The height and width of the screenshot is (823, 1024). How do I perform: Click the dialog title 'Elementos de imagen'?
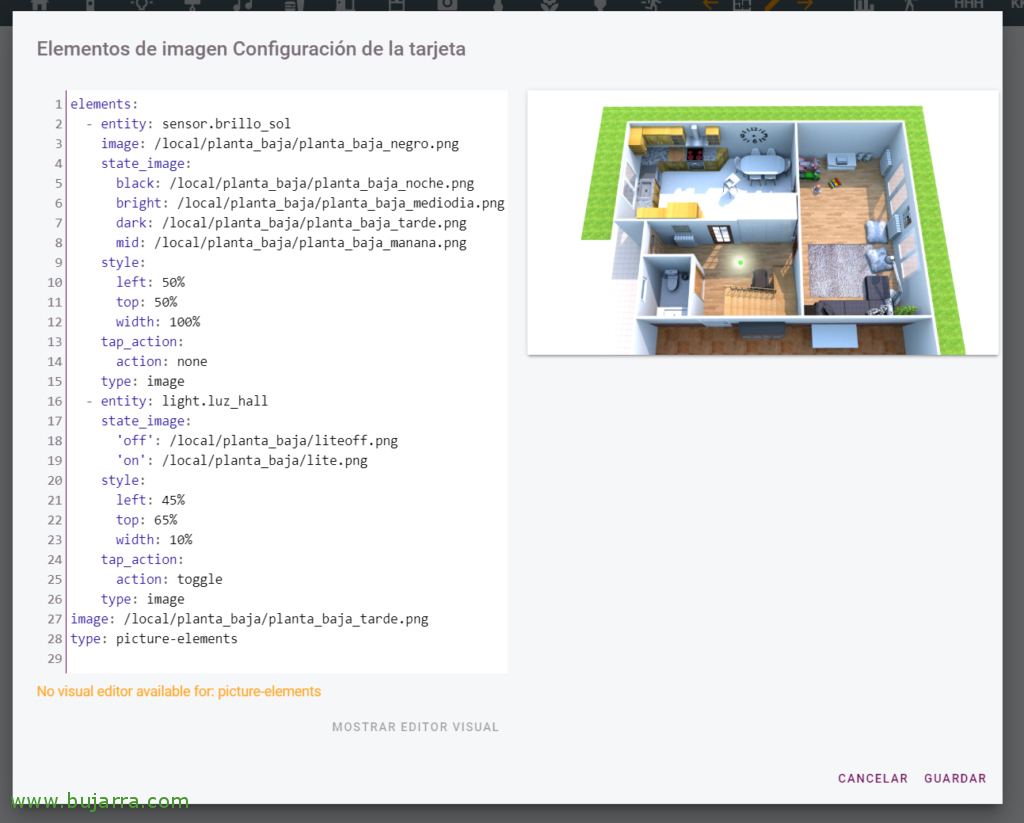pyautogui.click(x=132, y=49)
